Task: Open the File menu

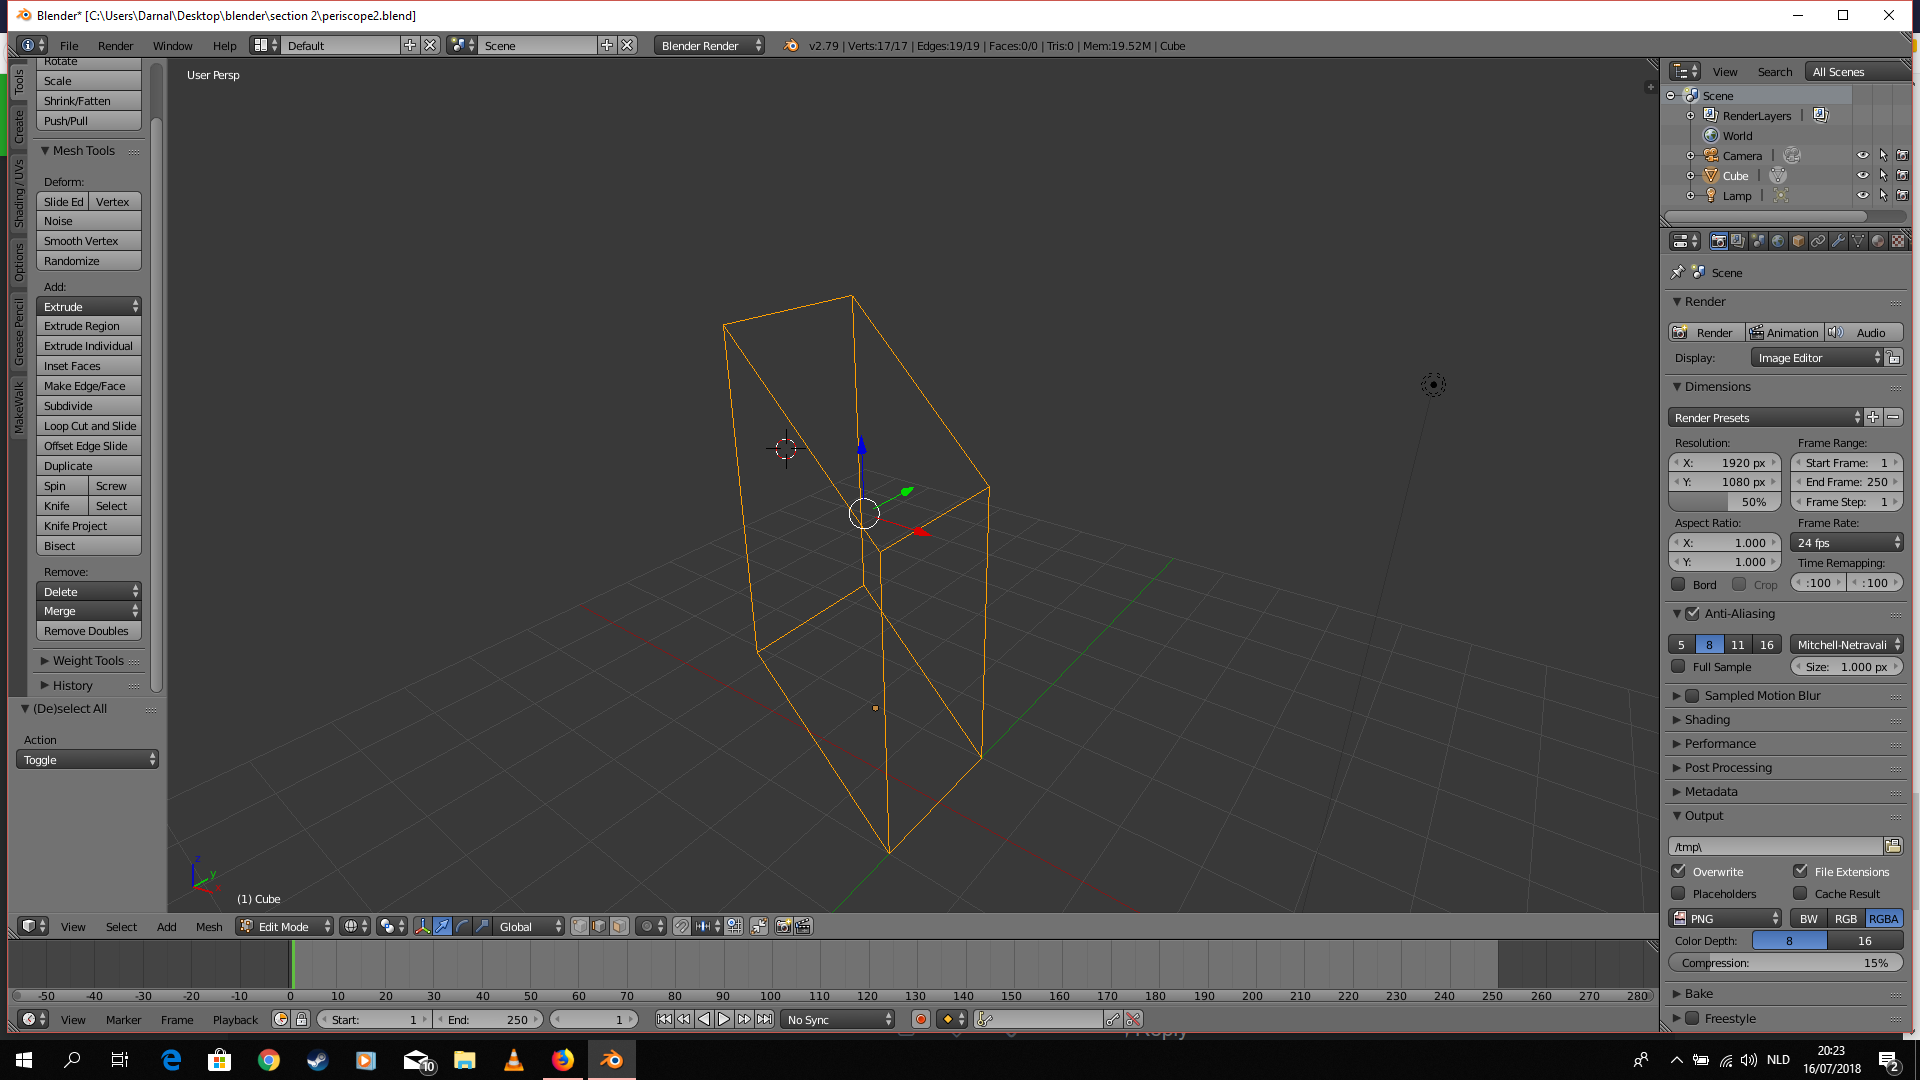Action: point(69,45)
